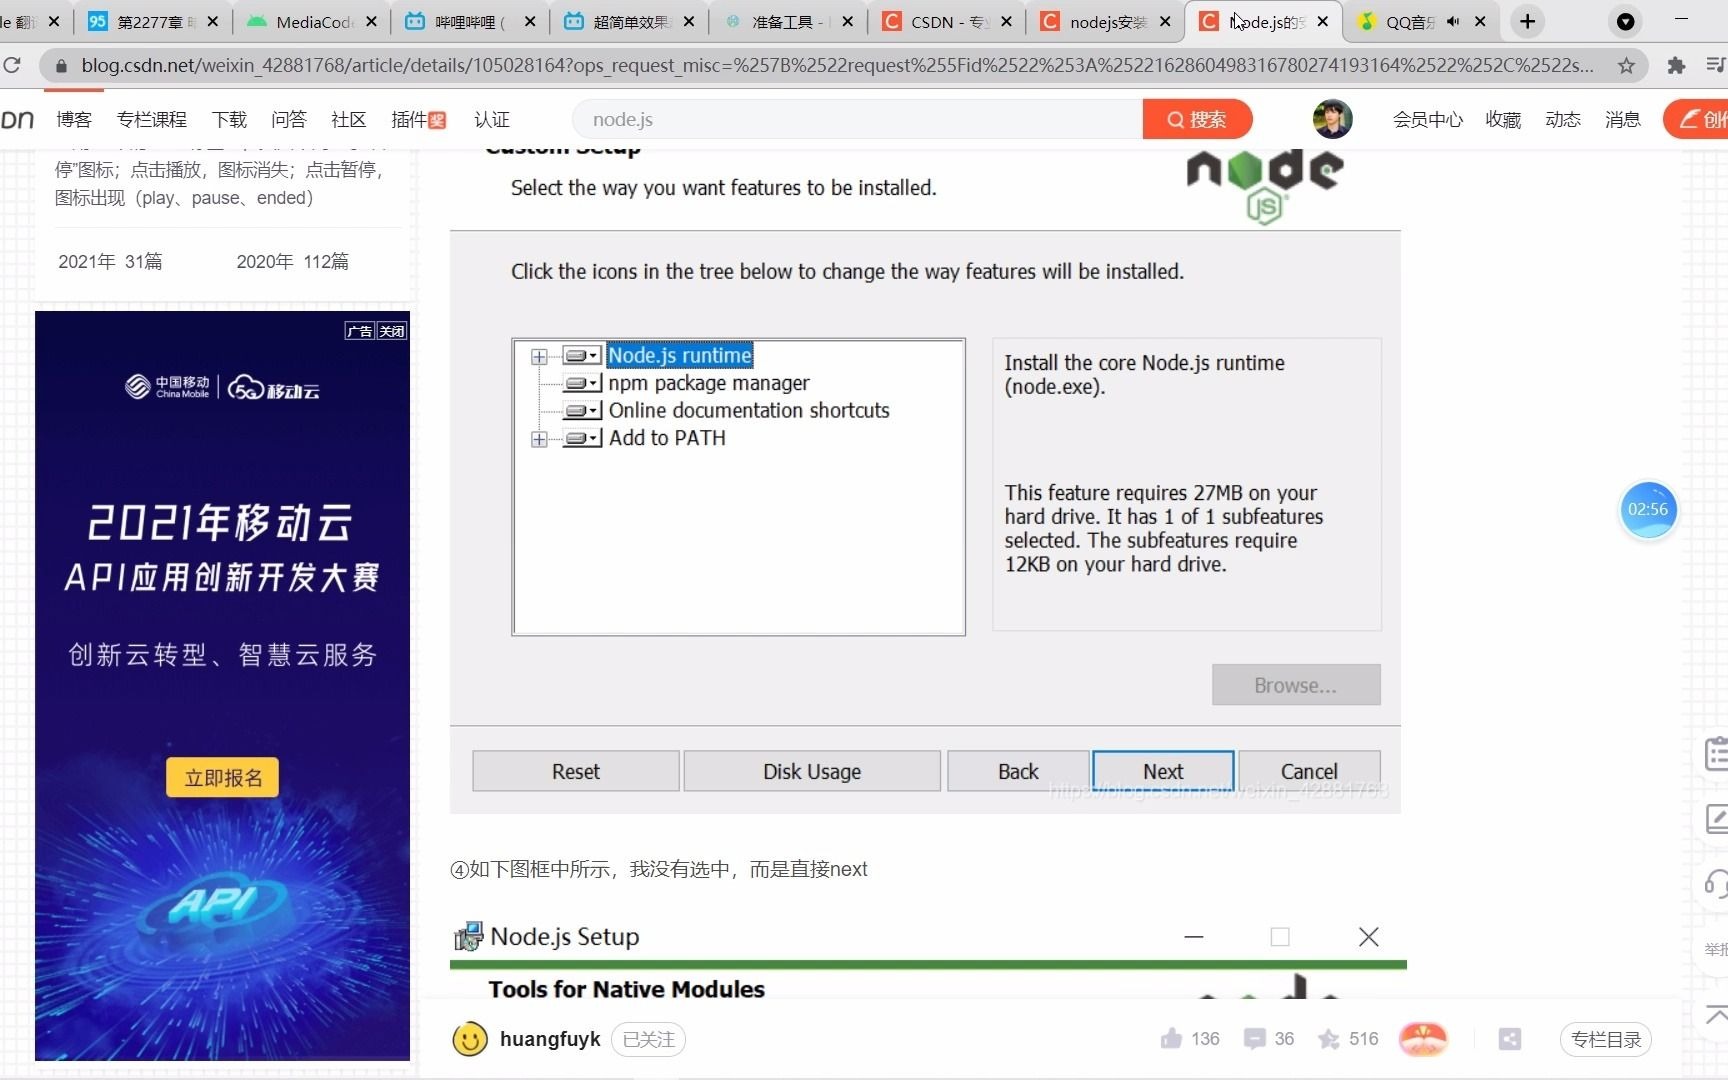Viewport: 1728px width, 1080px height.
Task: Click the browser address bar URL
Action: [x=838, y=66]
